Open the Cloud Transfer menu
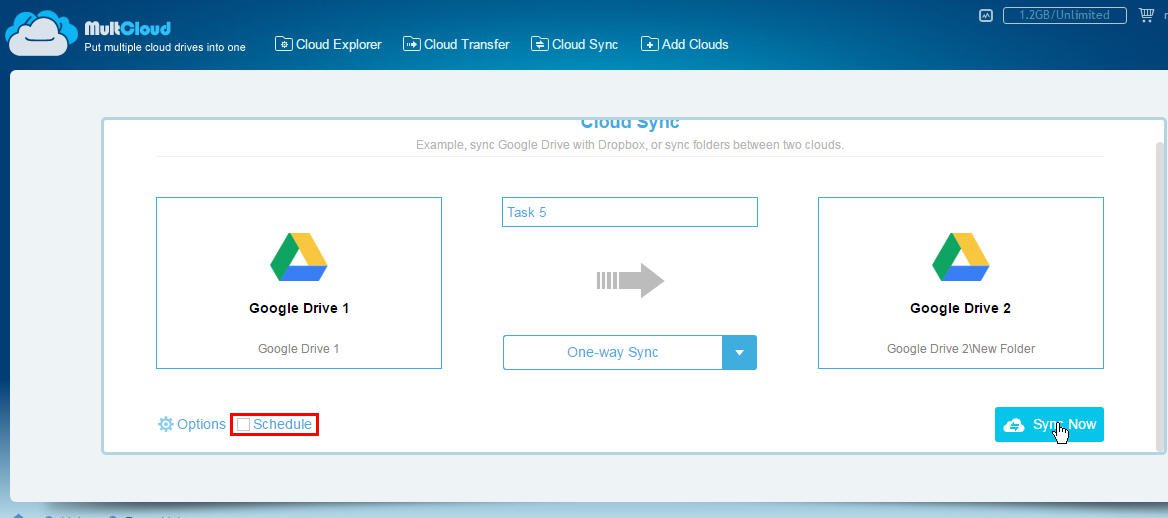Viewport: 1168px width, 518px height. coord(457,44)
